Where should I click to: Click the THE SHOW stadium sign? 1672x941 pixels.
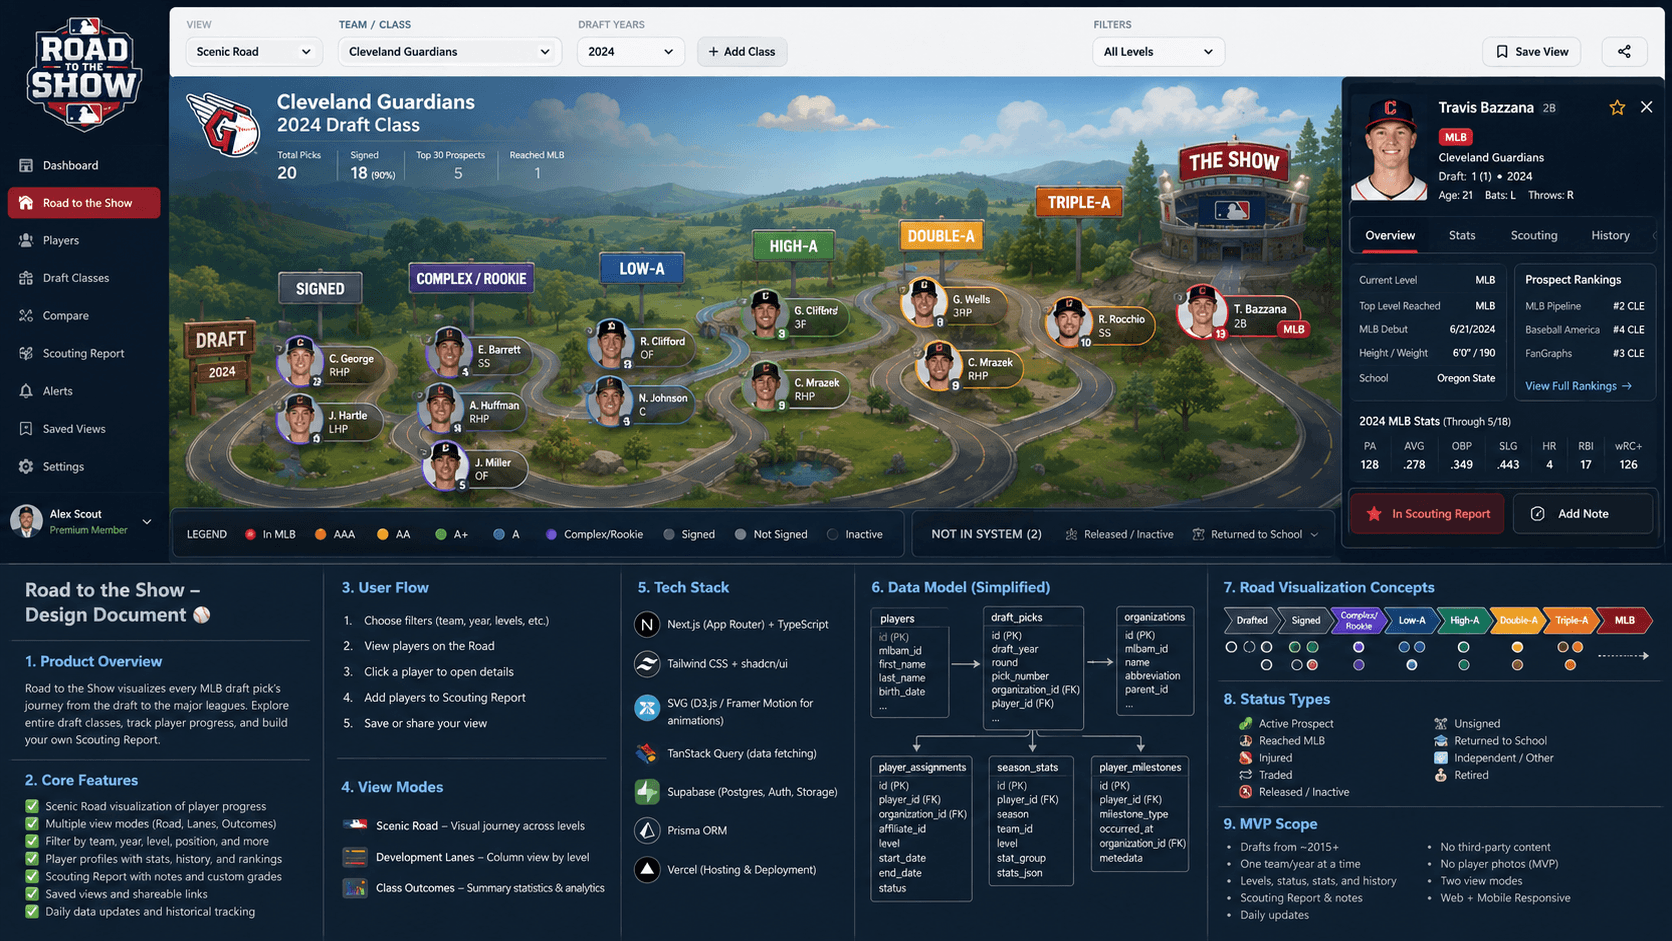pyautogui.click(x=1234, y=161)
